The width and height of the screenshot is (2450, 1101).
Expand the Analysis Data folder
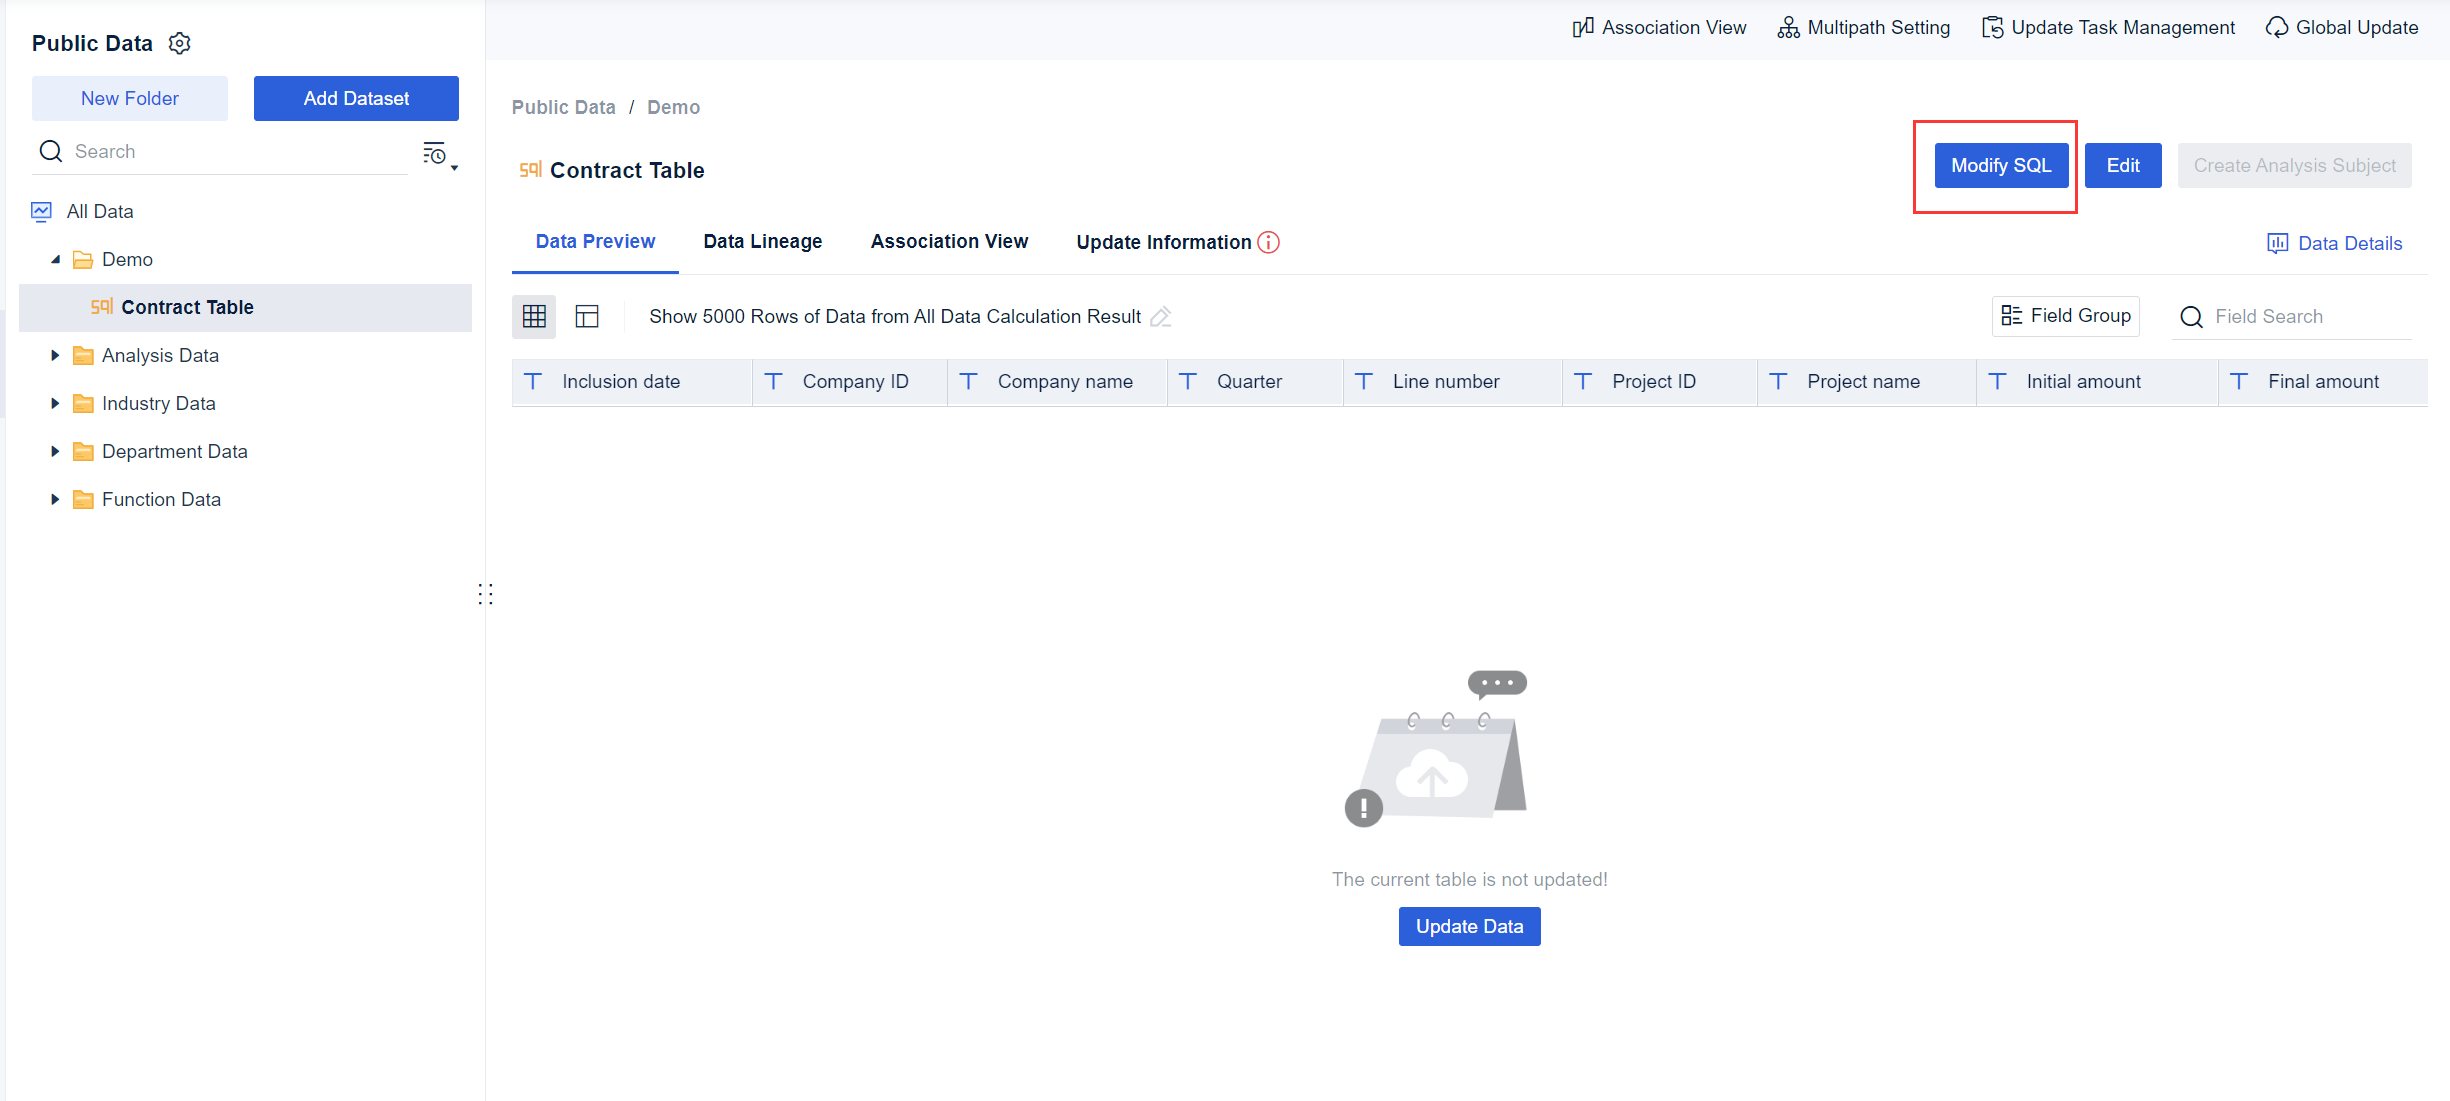pyautogui.click(x=55, y=356)
